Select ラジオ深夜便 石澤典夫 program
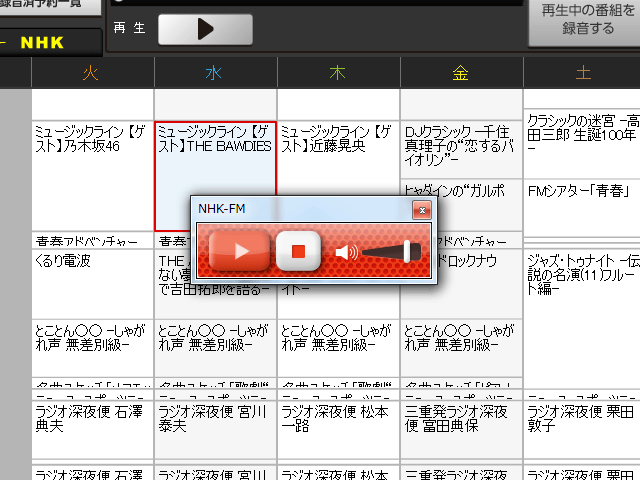This screenshot has width=640, height=480. click(93, 429)
